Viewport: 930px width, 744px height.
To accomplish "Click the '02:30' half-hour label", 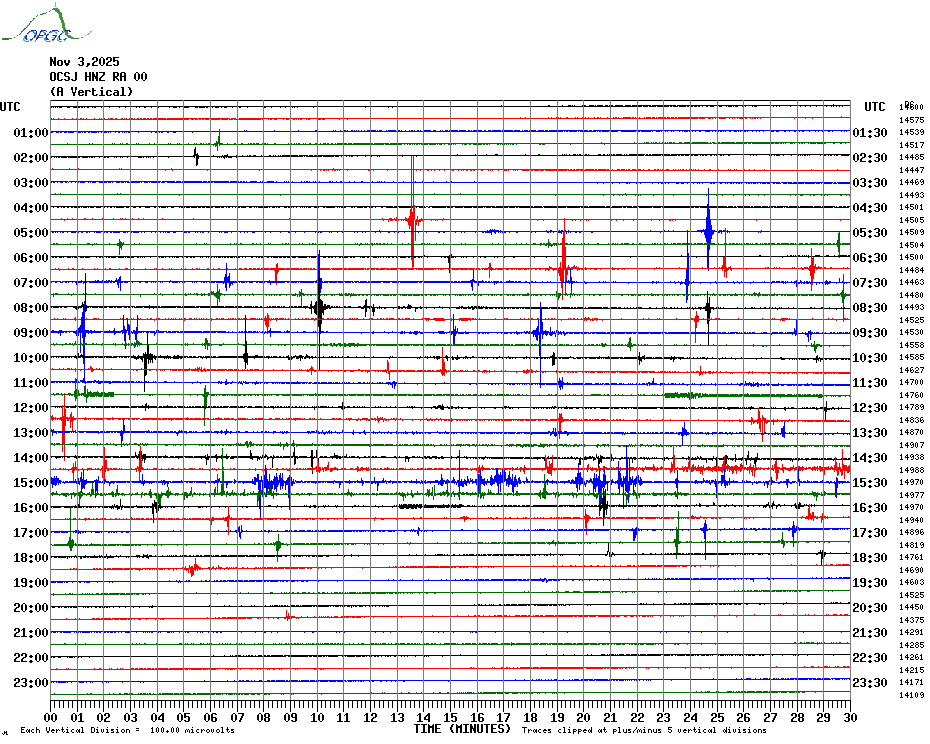I will point(870,158).
